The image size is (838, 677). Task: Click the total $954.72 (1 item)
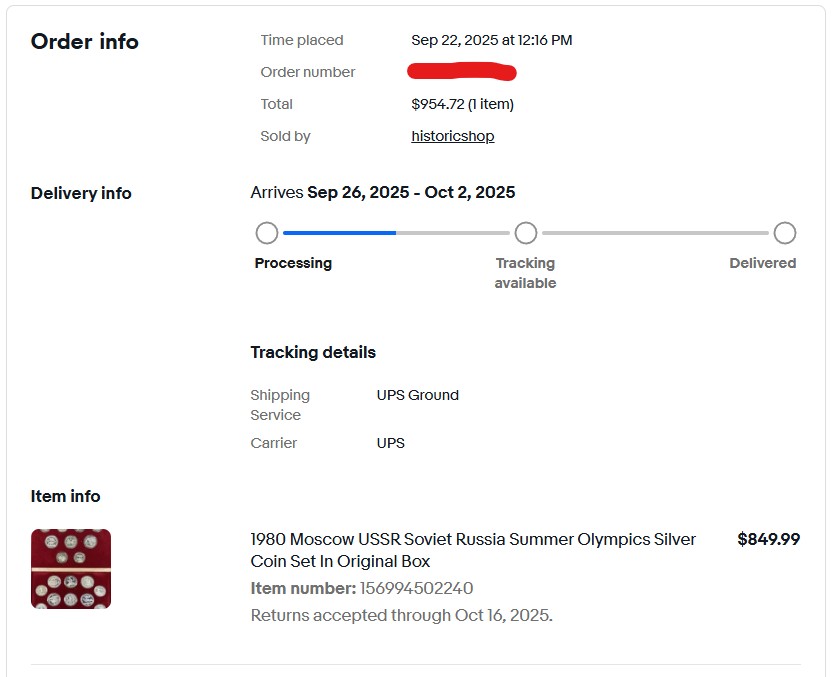click(x=462, y=104)
